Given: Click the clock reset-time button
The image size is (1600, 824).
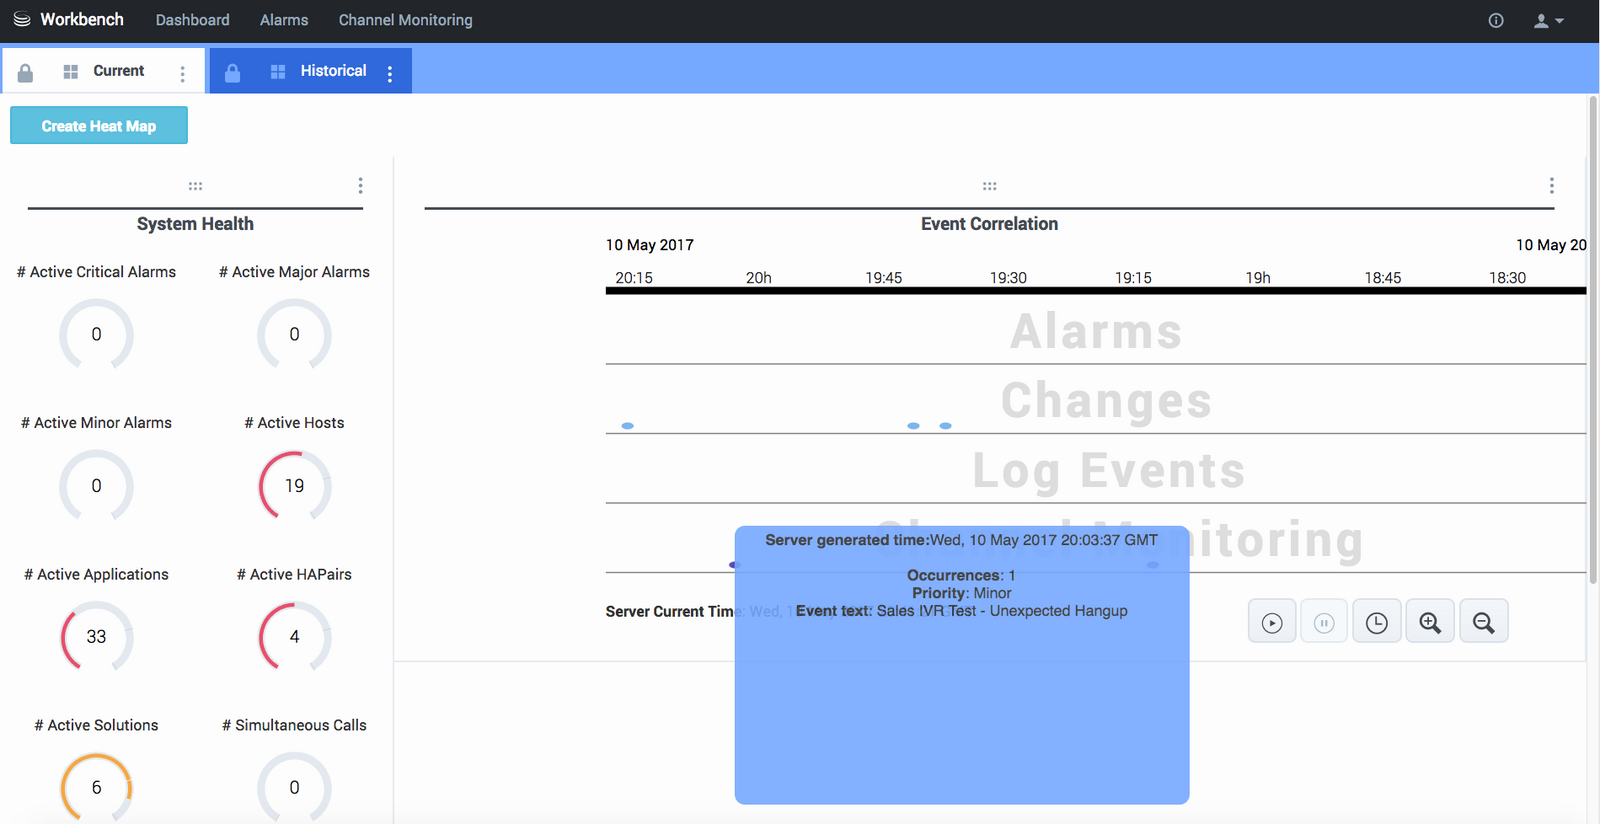Looking at the screenshot, I should 1377,622.
